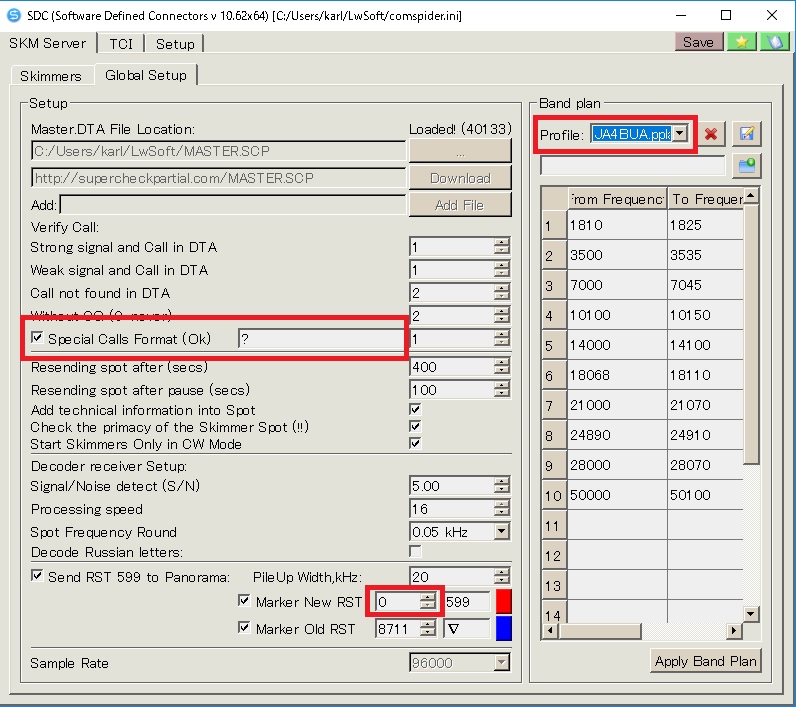Toggle Marker Old RST checkbox
The image size is (796, 707).
tap(244, 628)
